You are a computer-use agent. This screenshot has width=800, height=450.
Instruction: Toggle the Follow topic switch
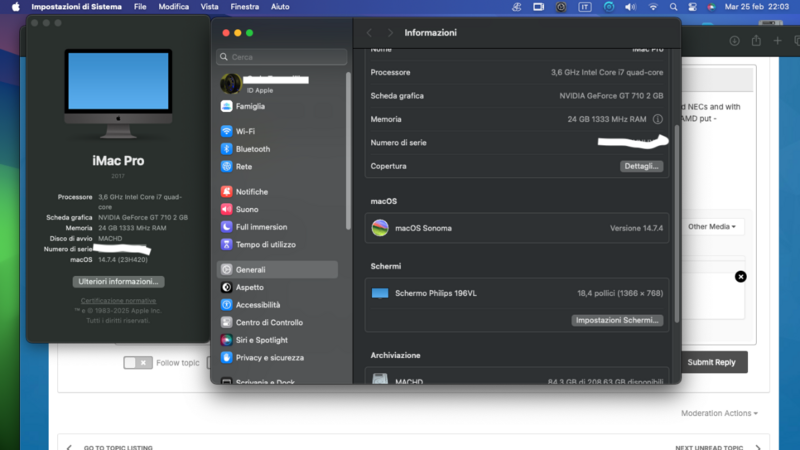click(138, 363)
